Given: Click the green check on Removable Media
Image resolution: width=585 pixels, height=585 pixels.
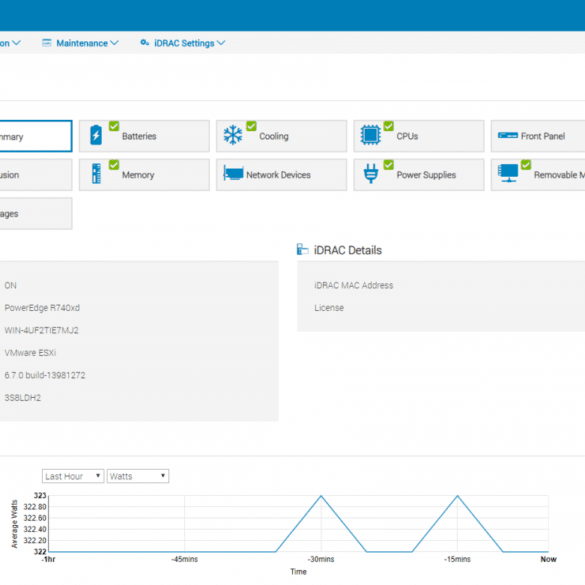Looking at the screenshot, I should (x=526, y=165).
